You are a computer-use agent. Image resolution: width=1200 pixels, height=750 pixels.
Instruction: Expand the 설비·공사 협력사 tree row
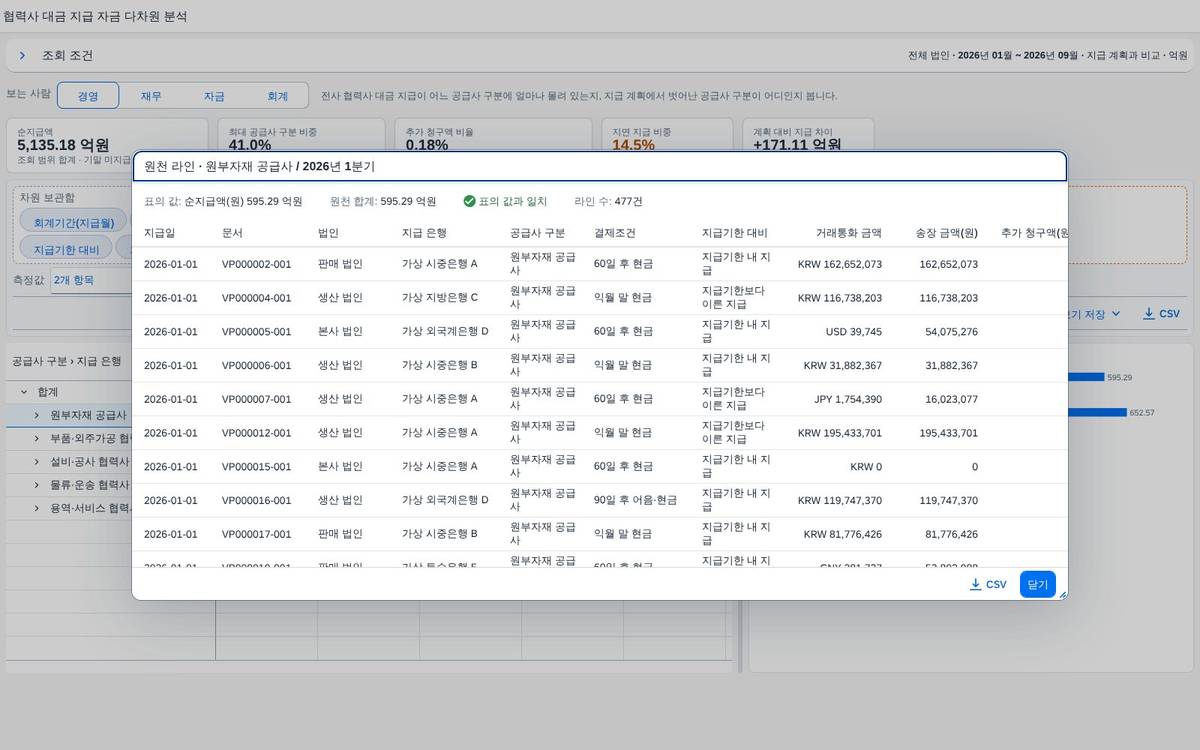(37, 461)
